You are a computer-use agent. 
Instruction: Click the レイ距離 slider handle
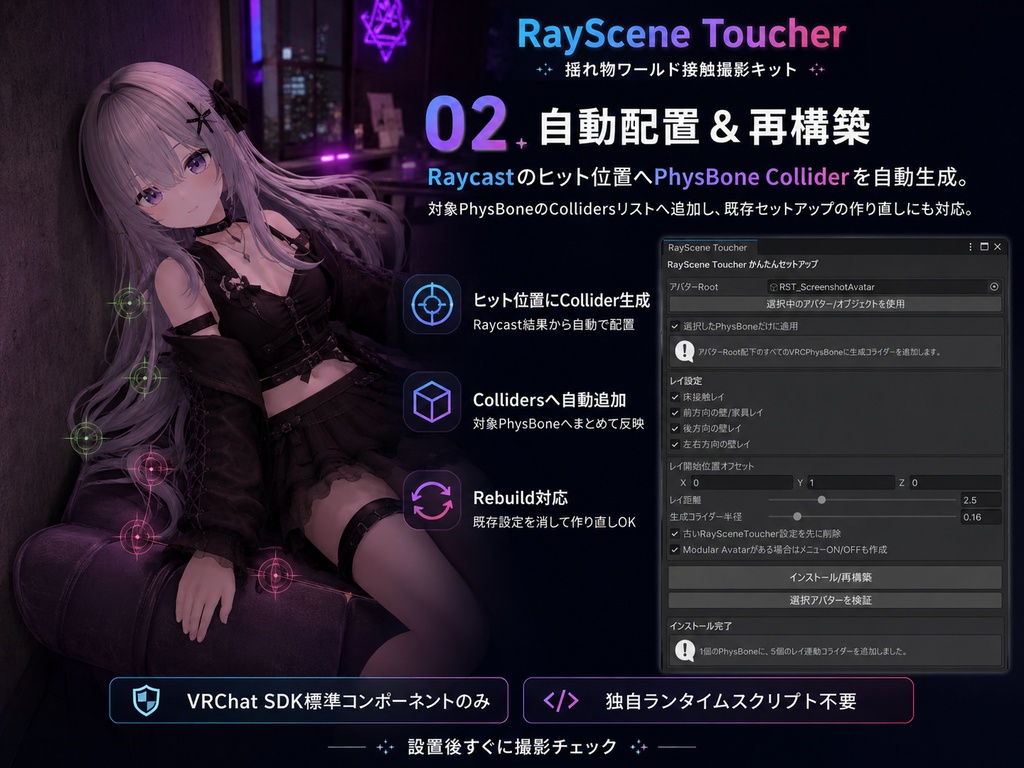822,500
